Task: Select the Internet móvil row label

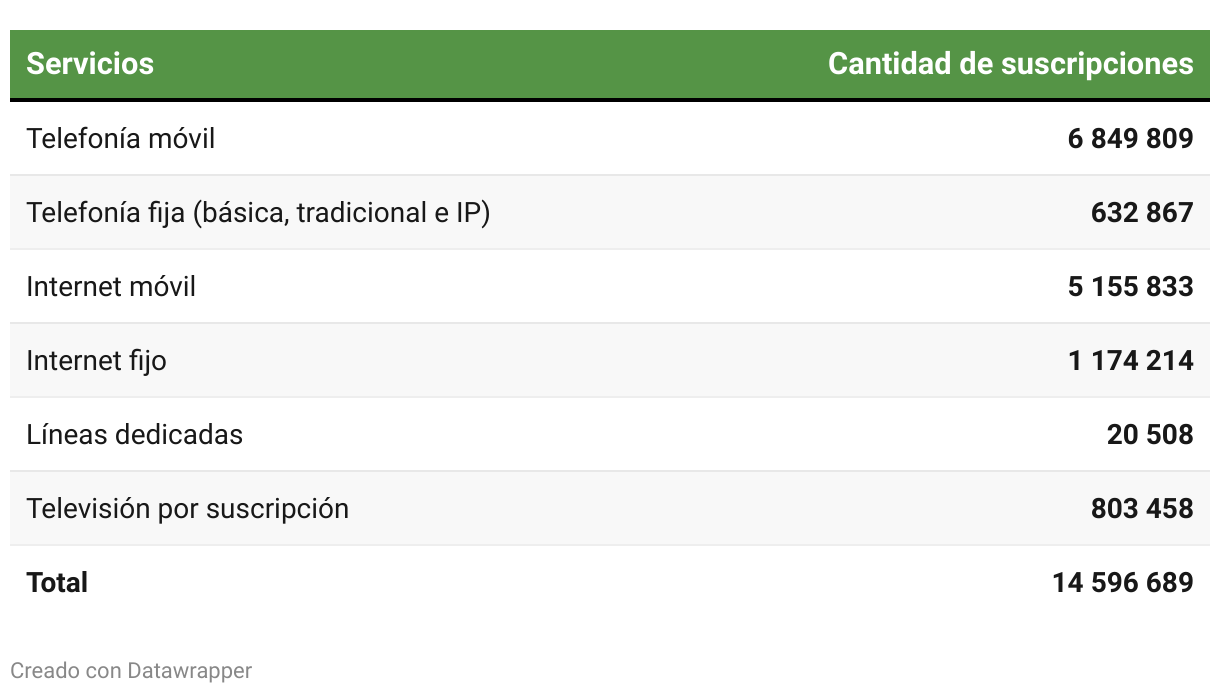Action: pyautogui.click(x=111, y=286)
